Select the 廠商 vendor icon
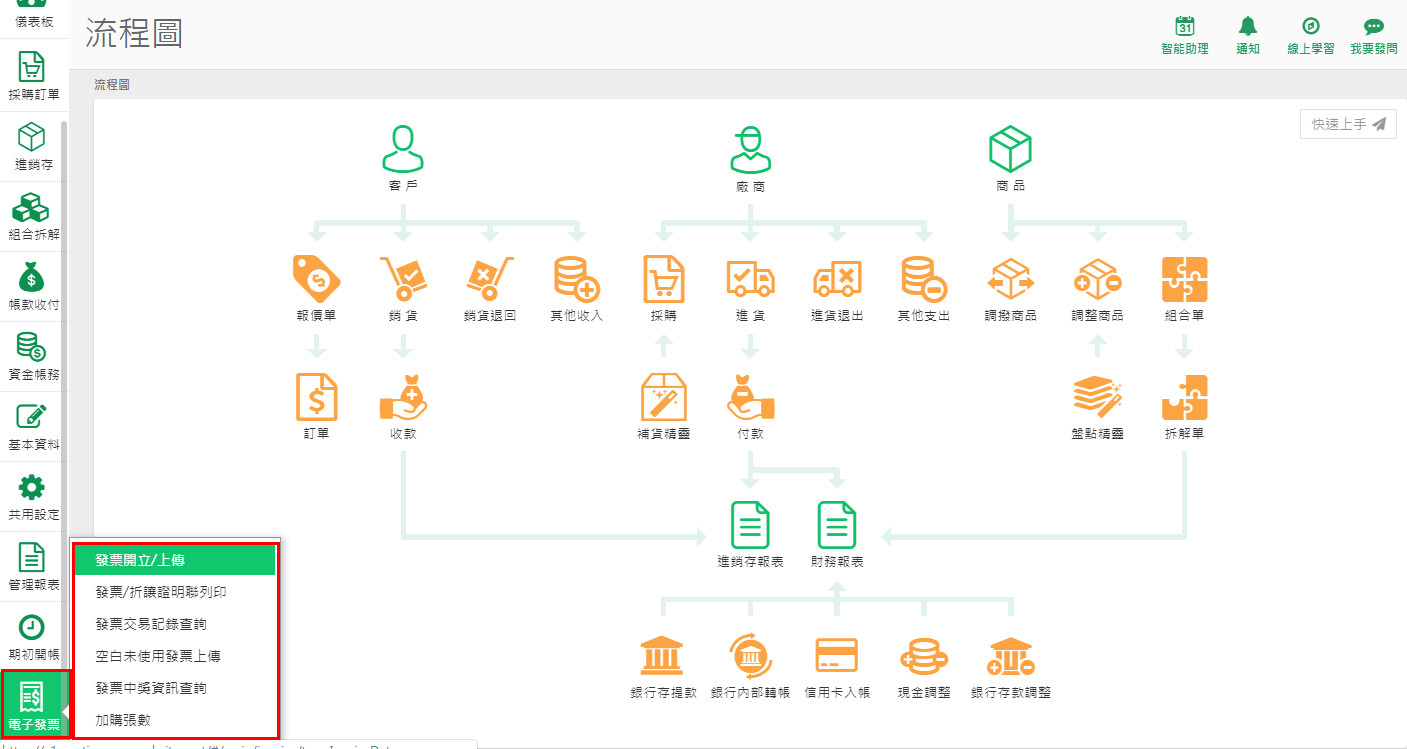The width and height of the screenshot is (1407, 749). pyautogui.click(x=750, y=149)
